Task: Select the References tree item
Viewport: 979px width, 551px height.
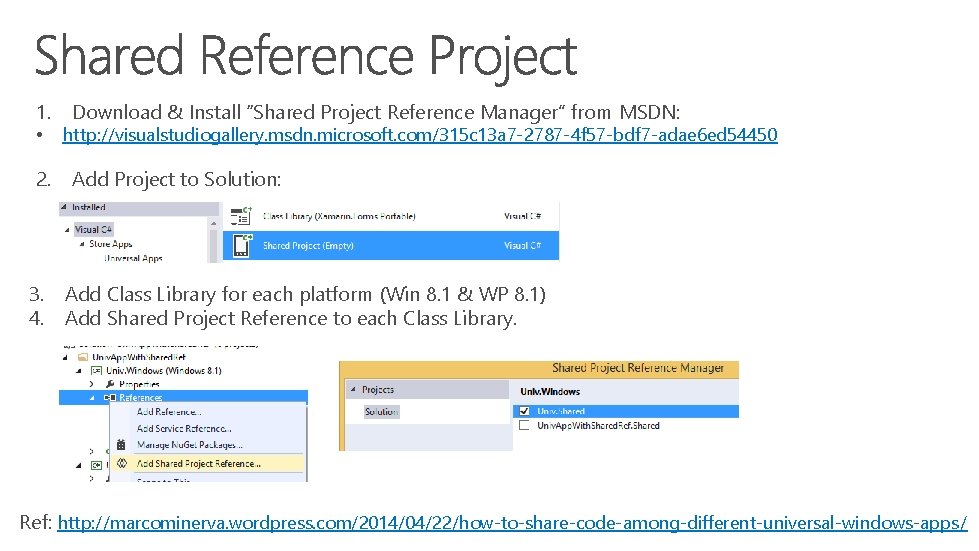Action: pos(140,397)
